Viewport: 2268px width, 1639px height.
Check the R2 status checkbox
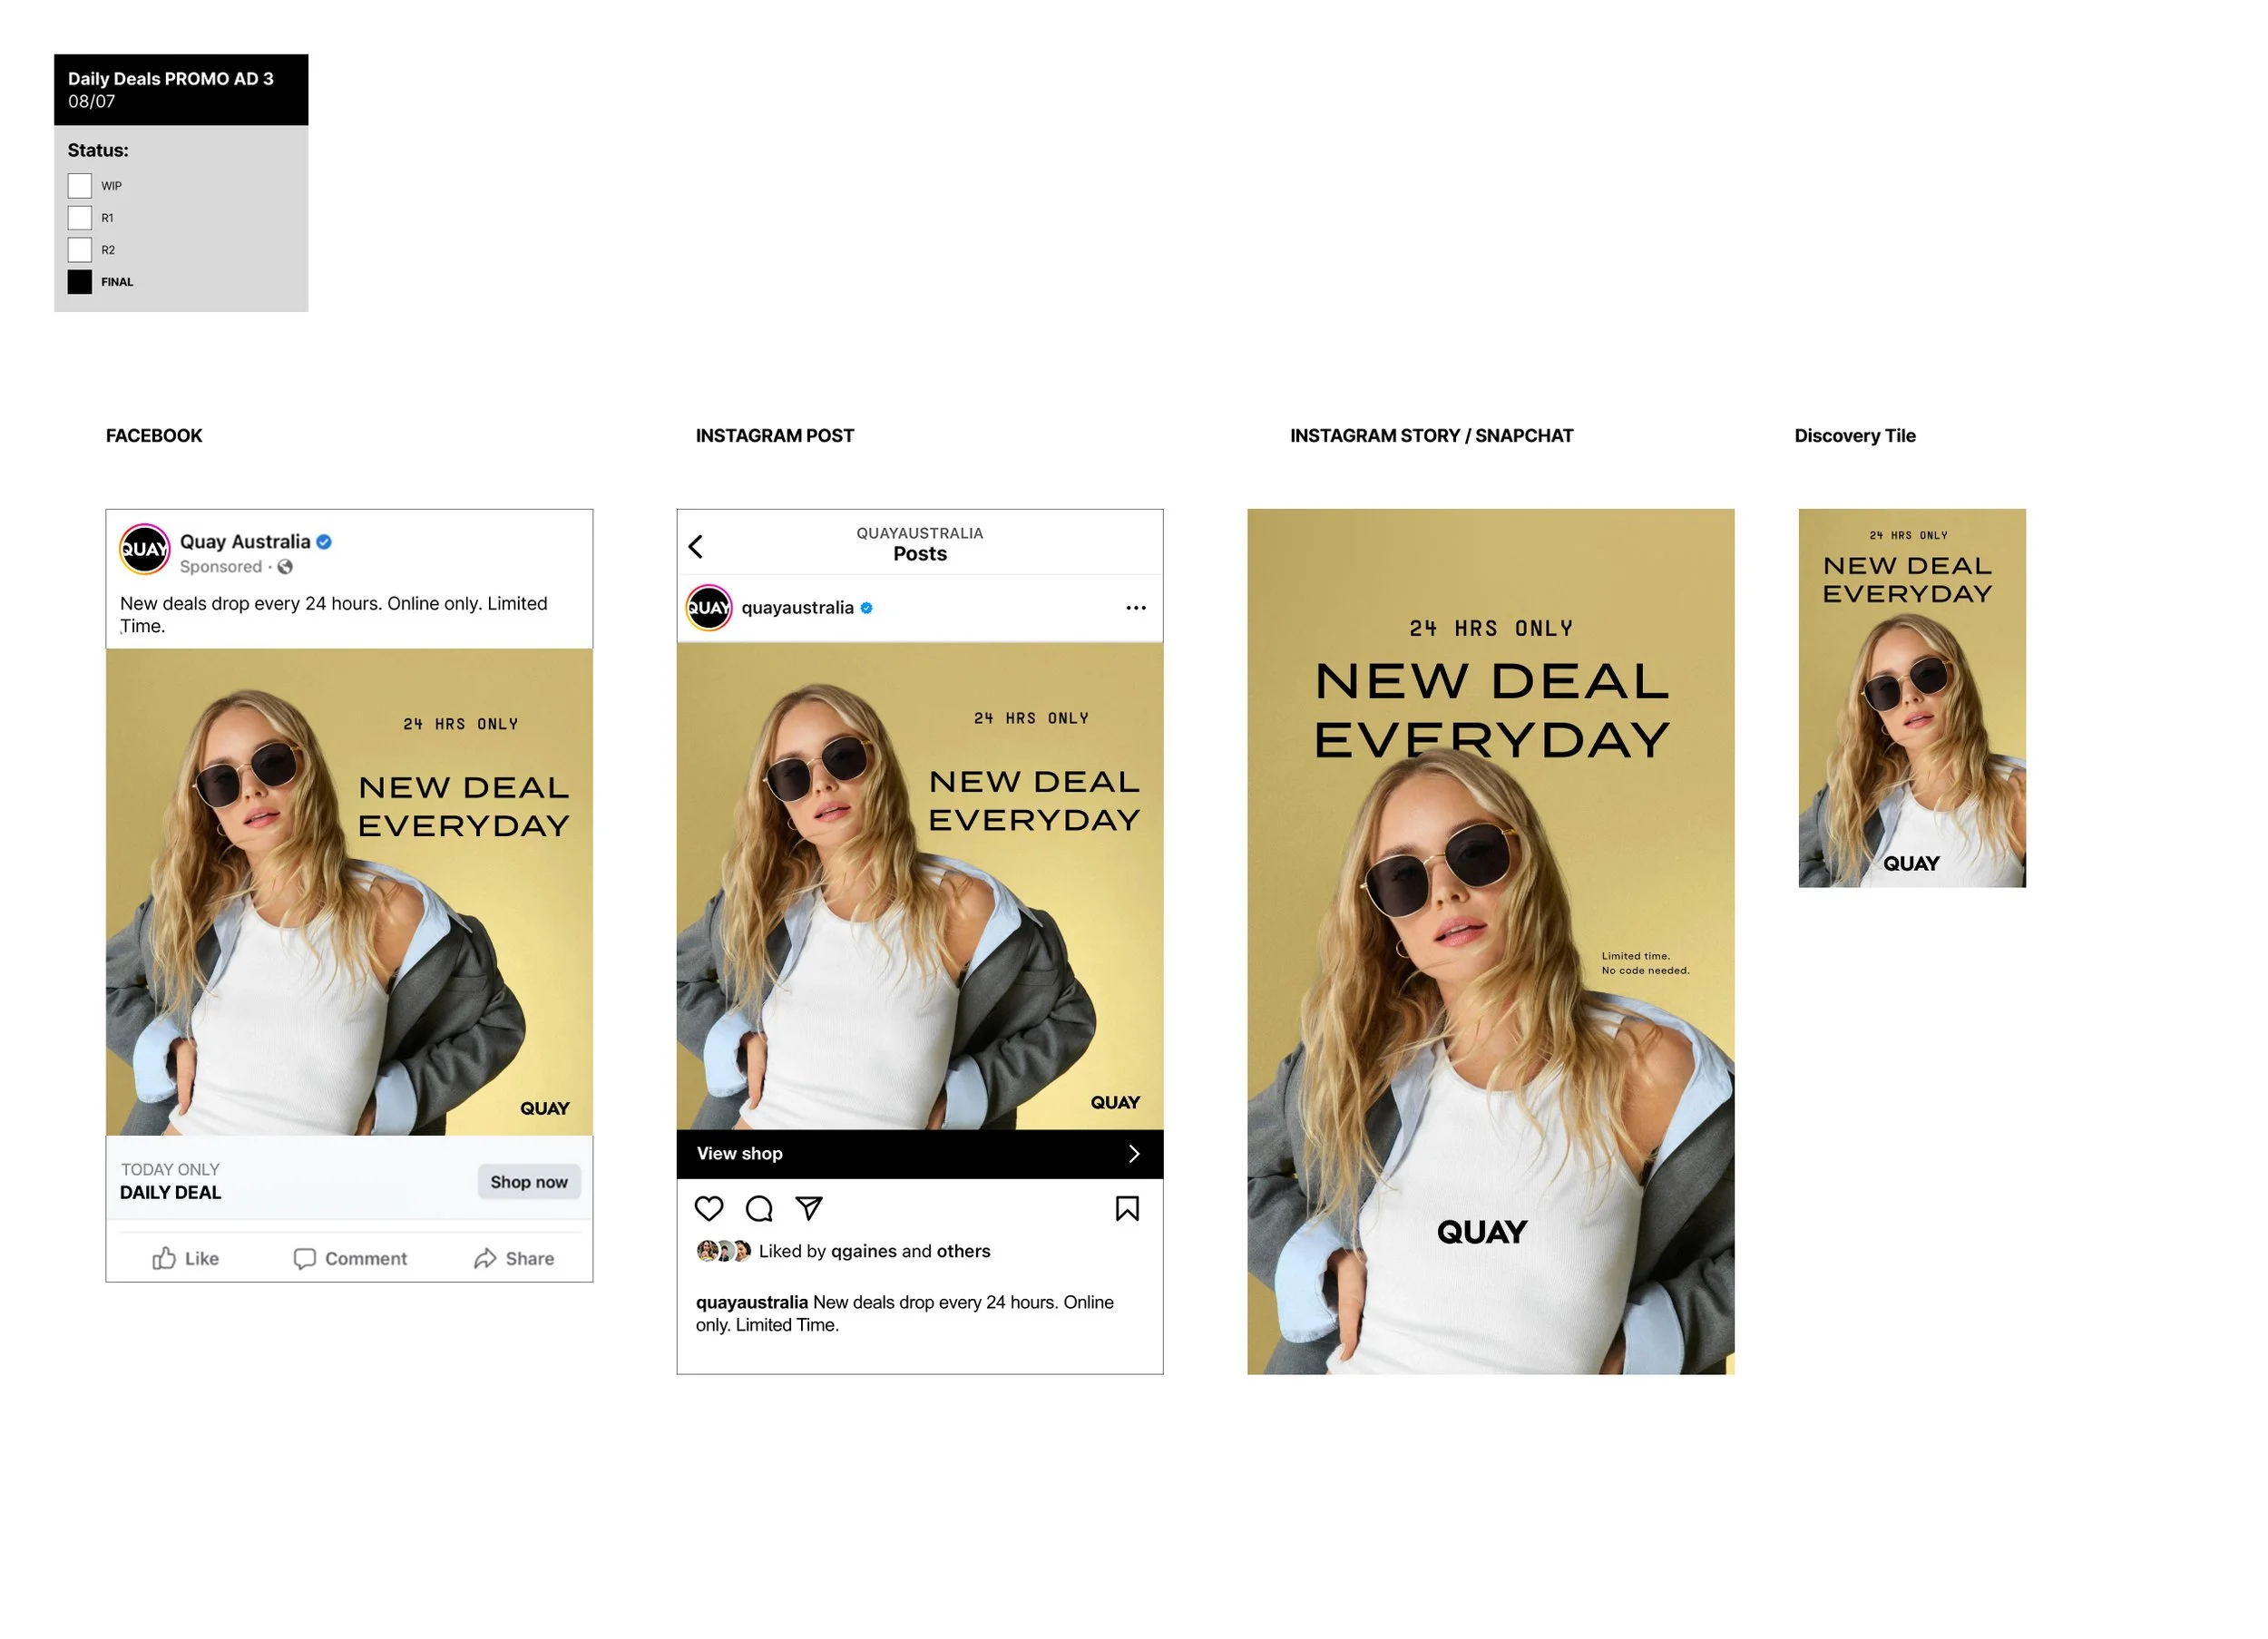click(80, 250)
